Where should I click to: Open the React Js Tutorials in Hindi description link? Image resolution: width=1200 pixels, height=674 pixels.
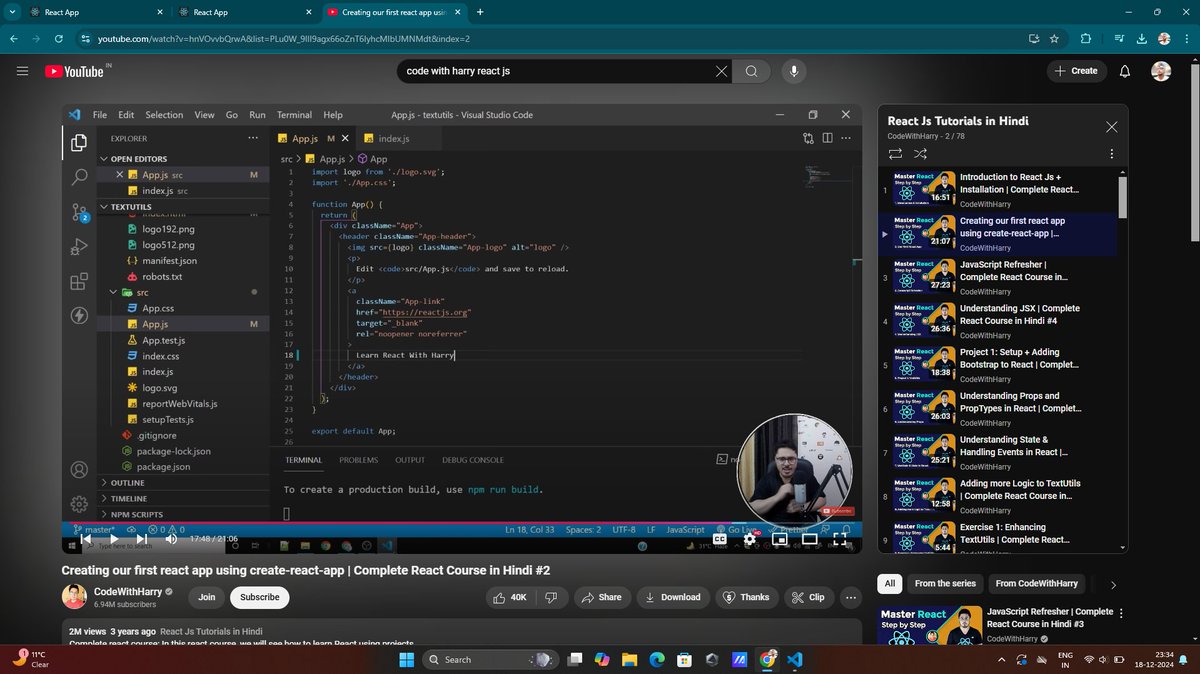point(211,631)
